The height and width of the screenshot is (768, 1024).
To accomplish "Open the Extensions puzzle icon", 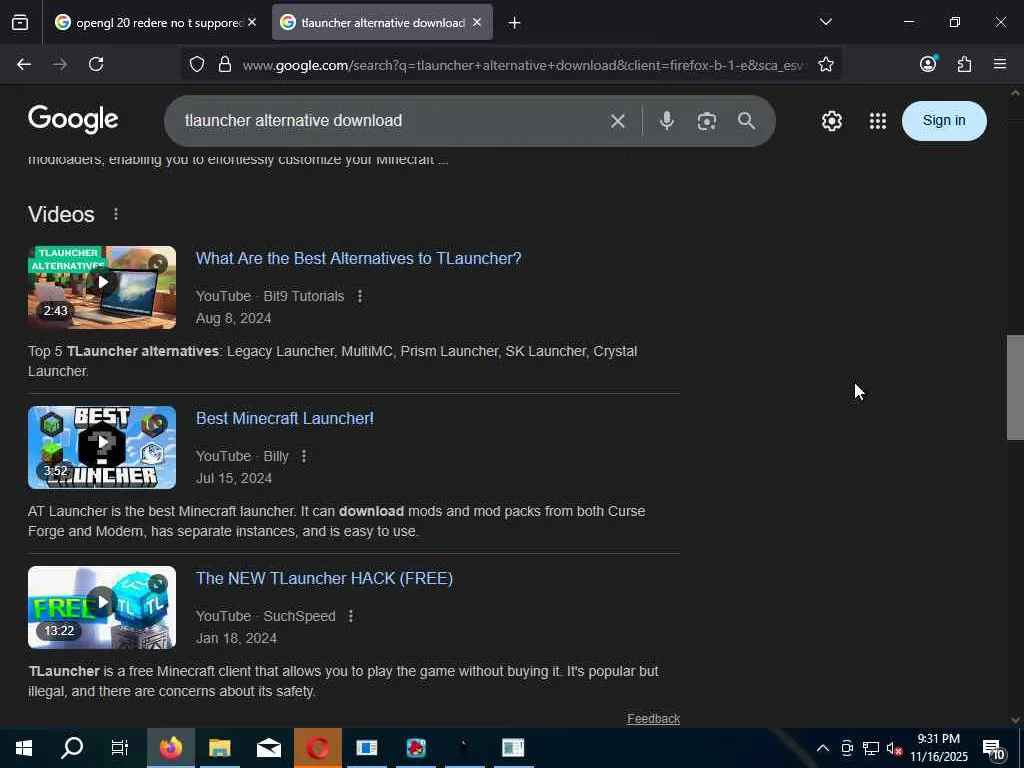I will [x=965, y=64].
